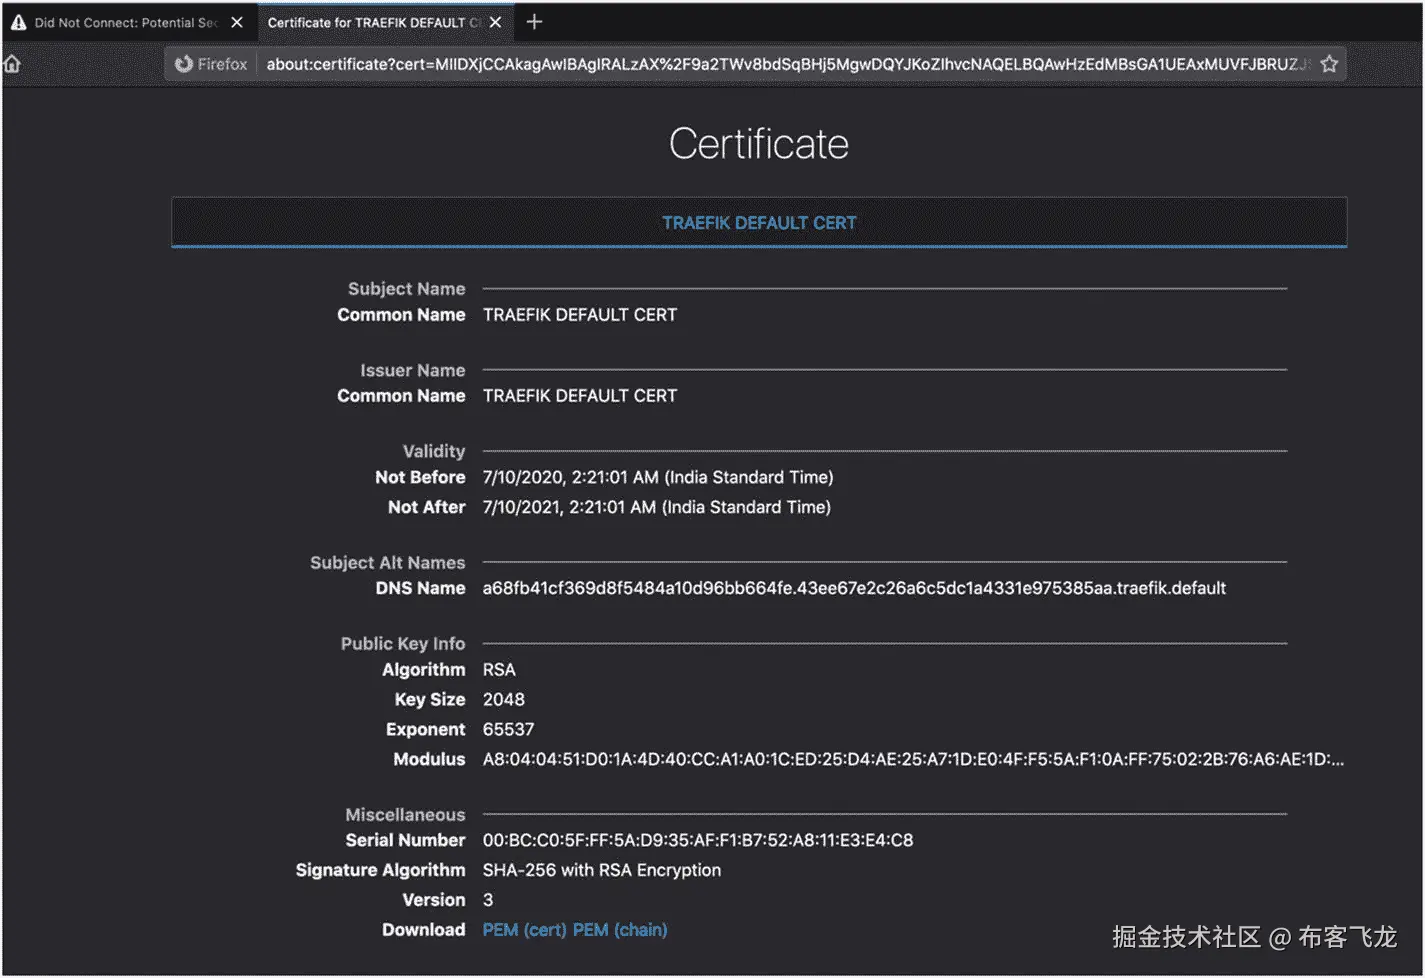
Task: Click the Subject Alt Names section label
Action: (388, 563)
